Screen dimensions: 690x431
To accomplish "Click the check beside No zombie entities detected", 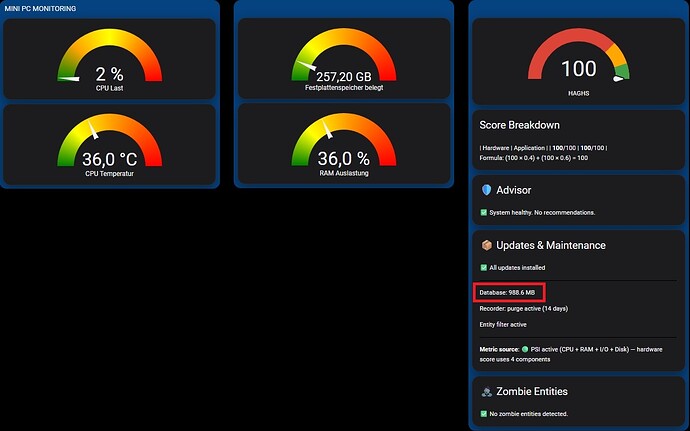I will pos(484,414).
